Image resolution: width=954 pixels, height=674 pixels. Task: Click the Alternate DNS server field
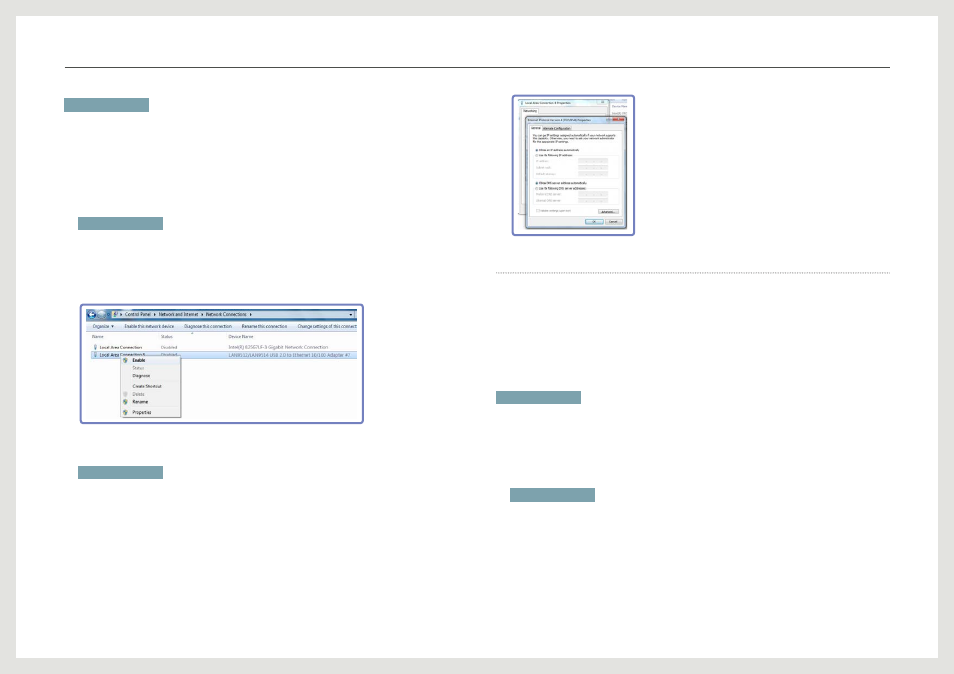(x=593, y=200)
